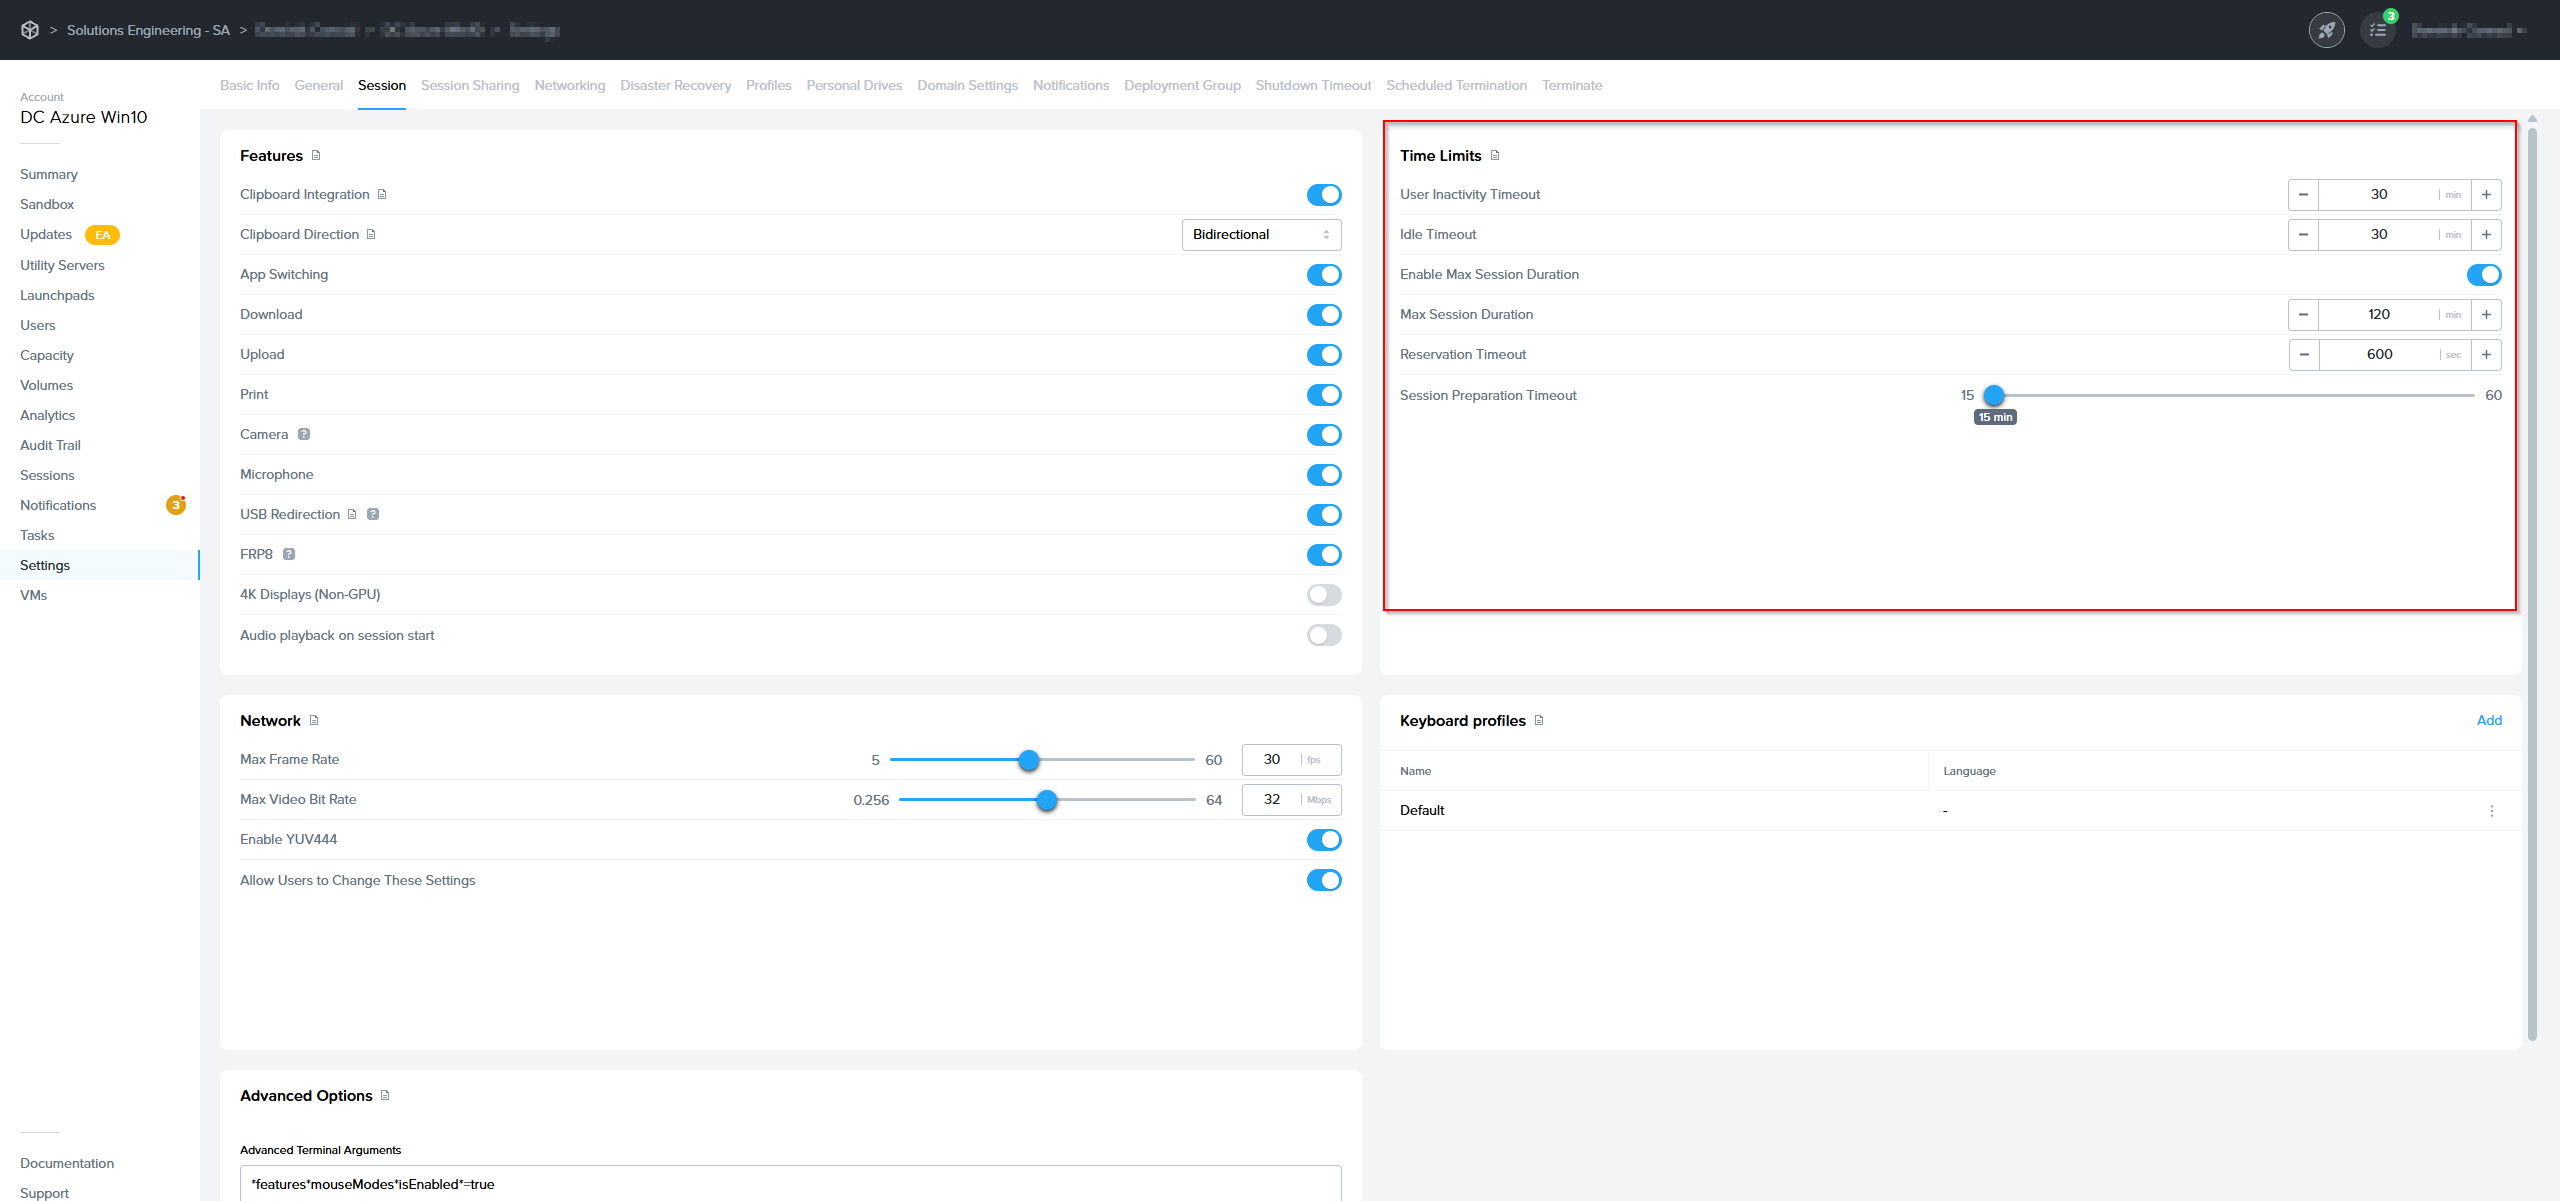The height and width of the screenshot is (1201, 2560).
Task: Open Audit Trail in the sidebar
Action: pyautogui.click(x=50, y=445)
